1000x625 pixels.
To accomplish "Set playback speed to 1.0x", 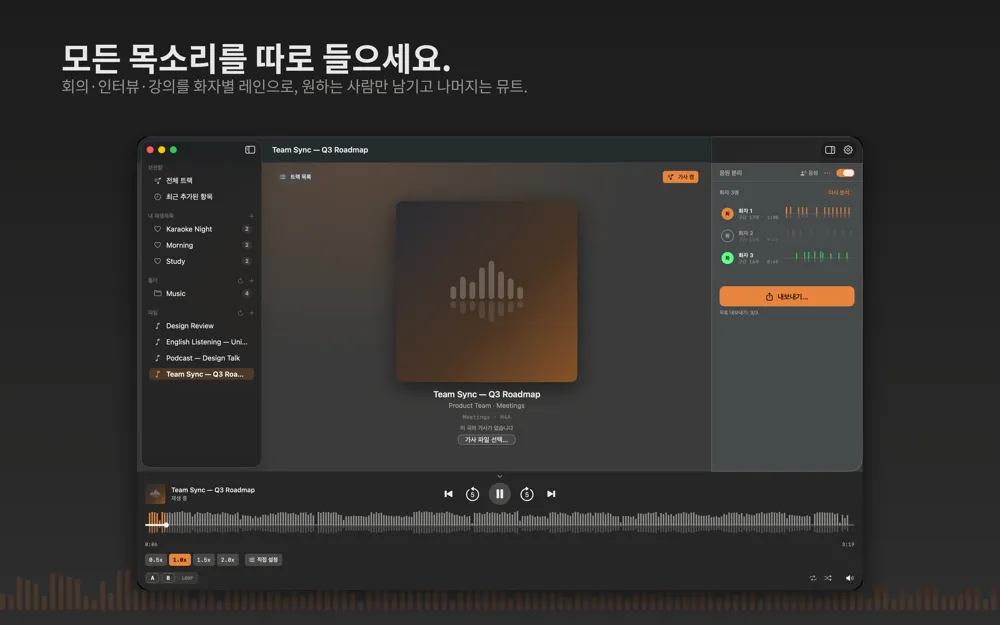I will click(180, 559).
